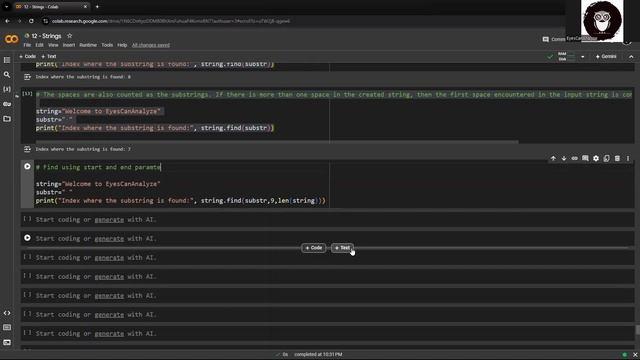Open the selected cell's editor settings gear
This screenshot has width=640, height=360.
point(596,158)
